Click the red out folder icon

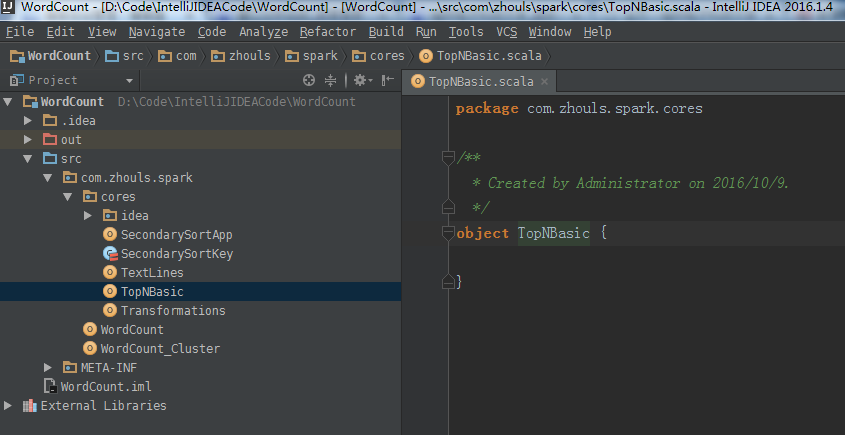click(50, 140)
